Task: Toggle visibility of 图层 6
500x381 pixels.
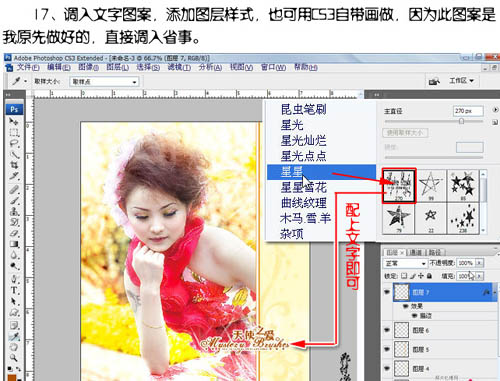Action: [x=387, y=330]
